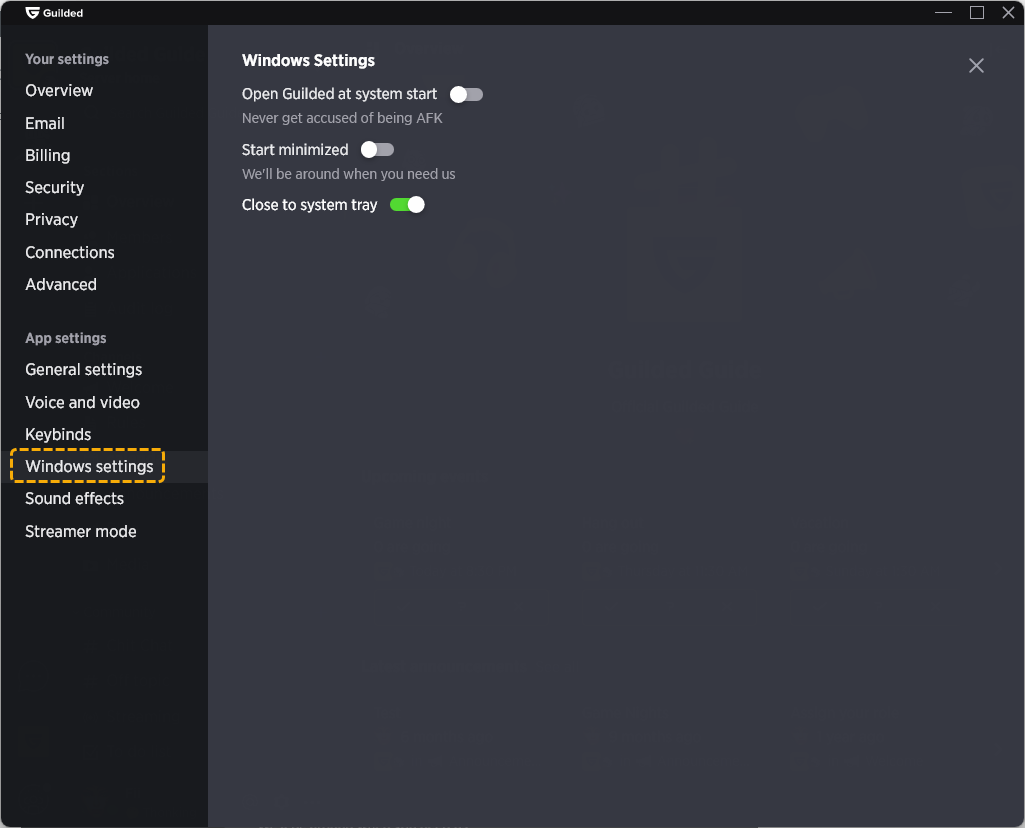Go to Email settings
Viewport: 1025px width, 828px height.
click(44, 123)
